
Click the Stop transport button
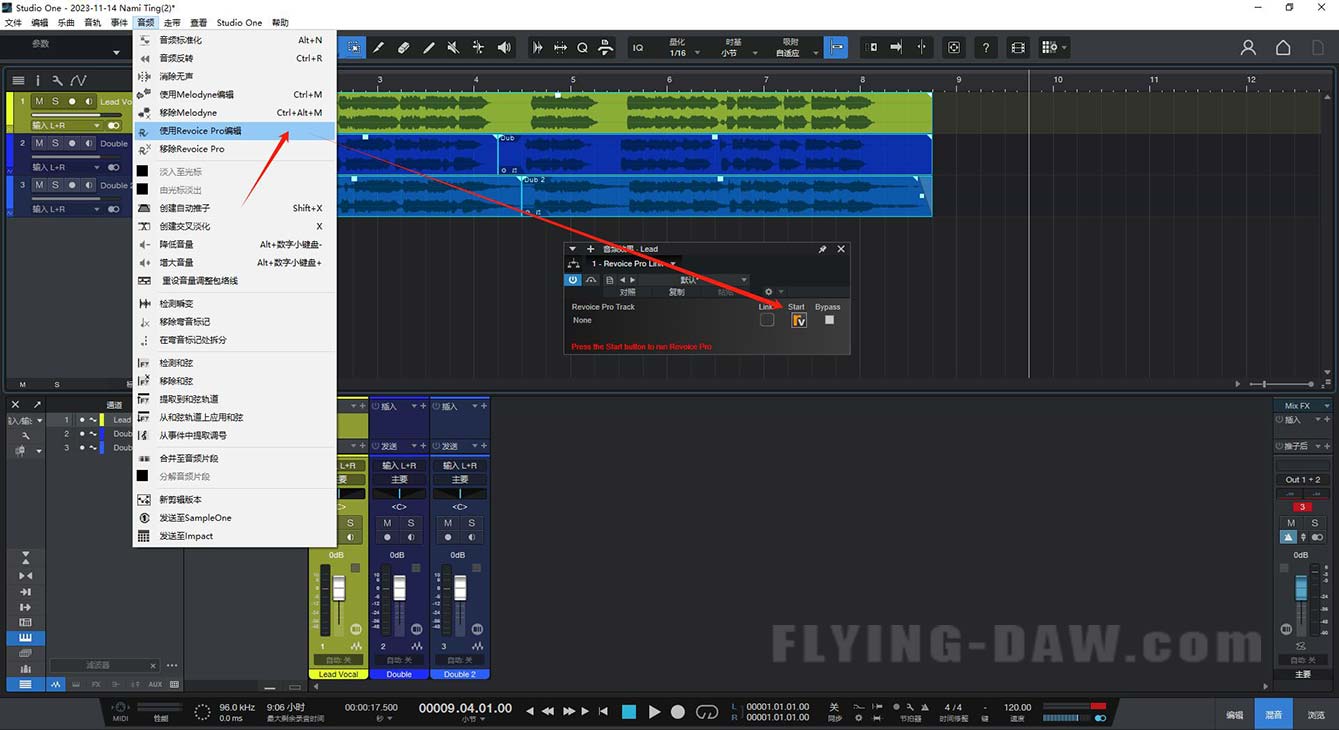[629, 712]
